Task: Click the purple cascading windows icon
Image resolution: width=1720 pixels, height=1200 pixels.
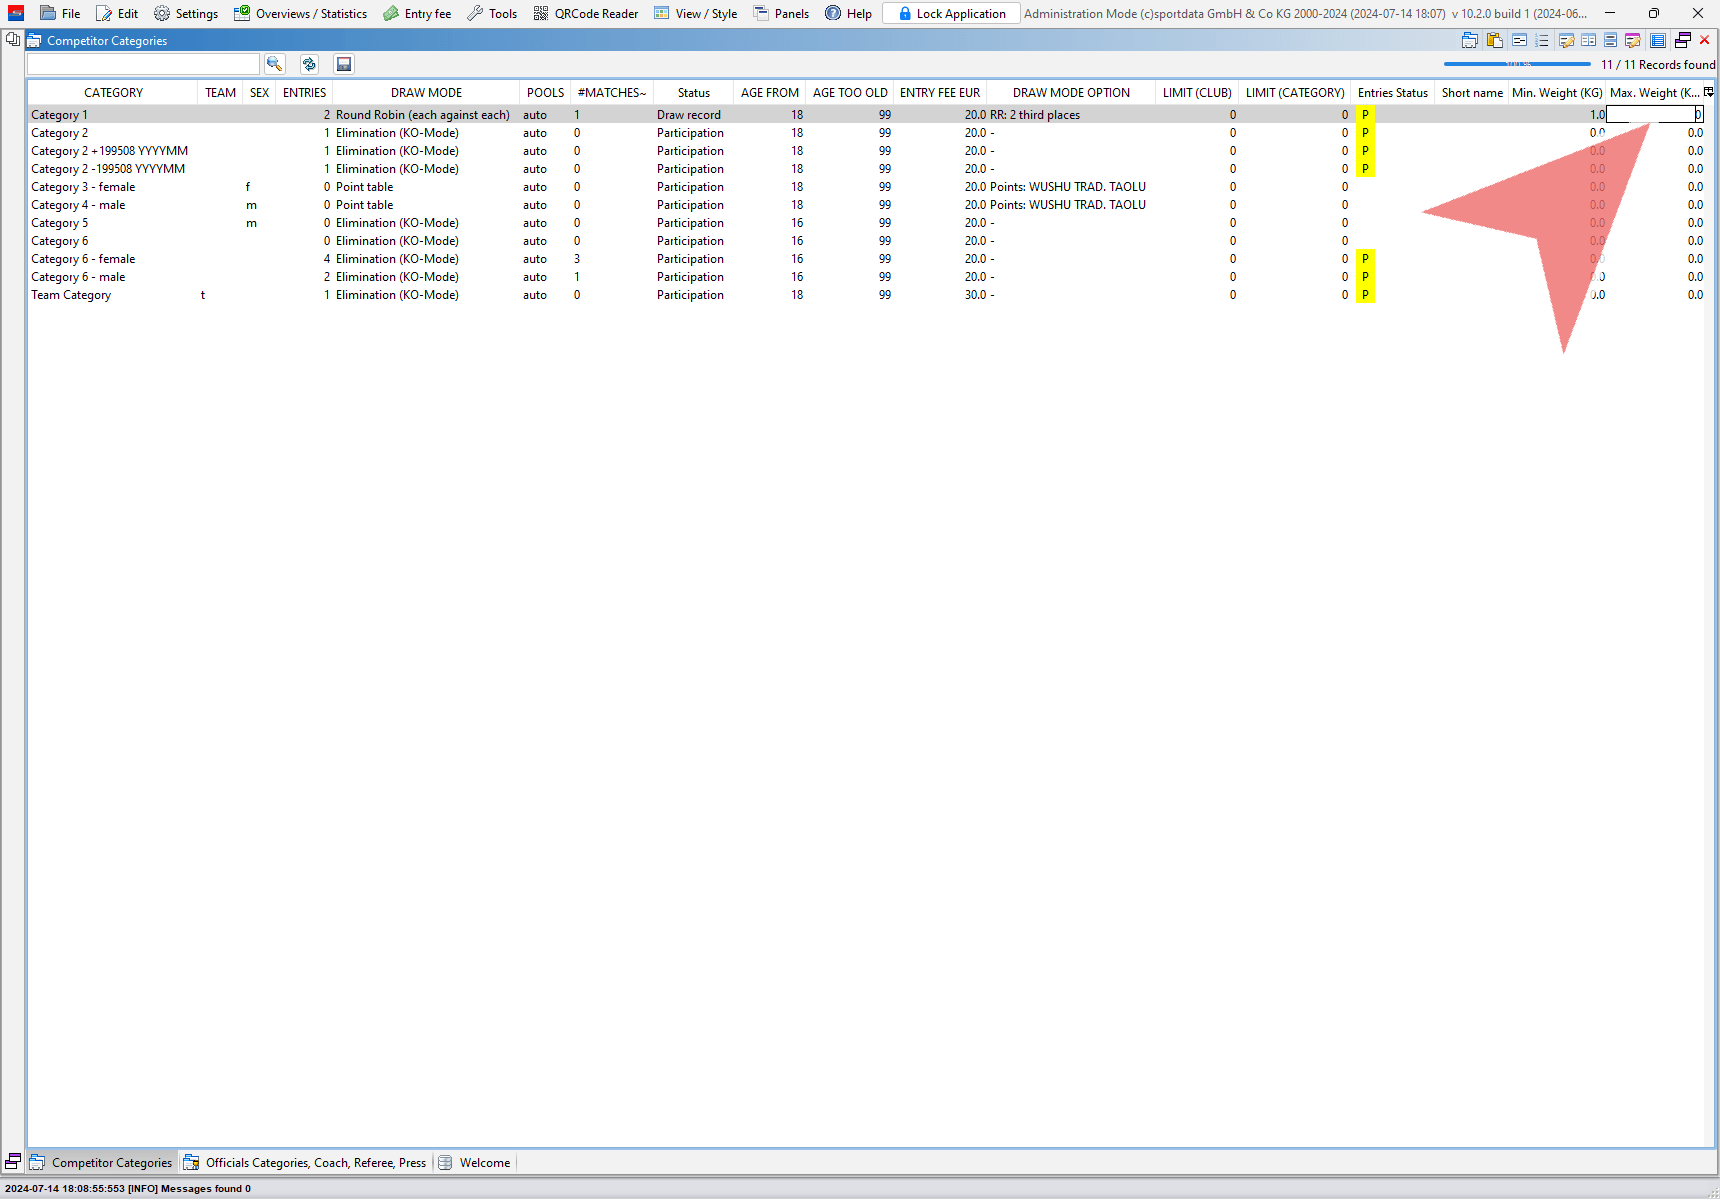Action: tap(1683, 41)
